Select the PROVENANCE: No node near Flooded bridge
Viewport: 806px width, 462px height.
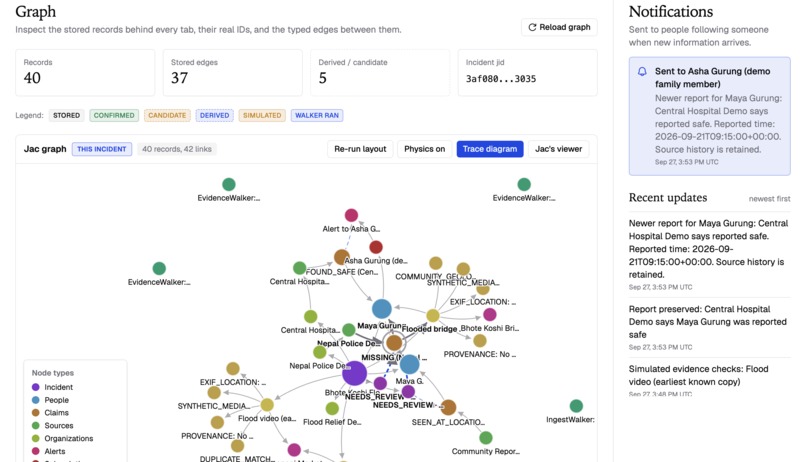[480, 340]
